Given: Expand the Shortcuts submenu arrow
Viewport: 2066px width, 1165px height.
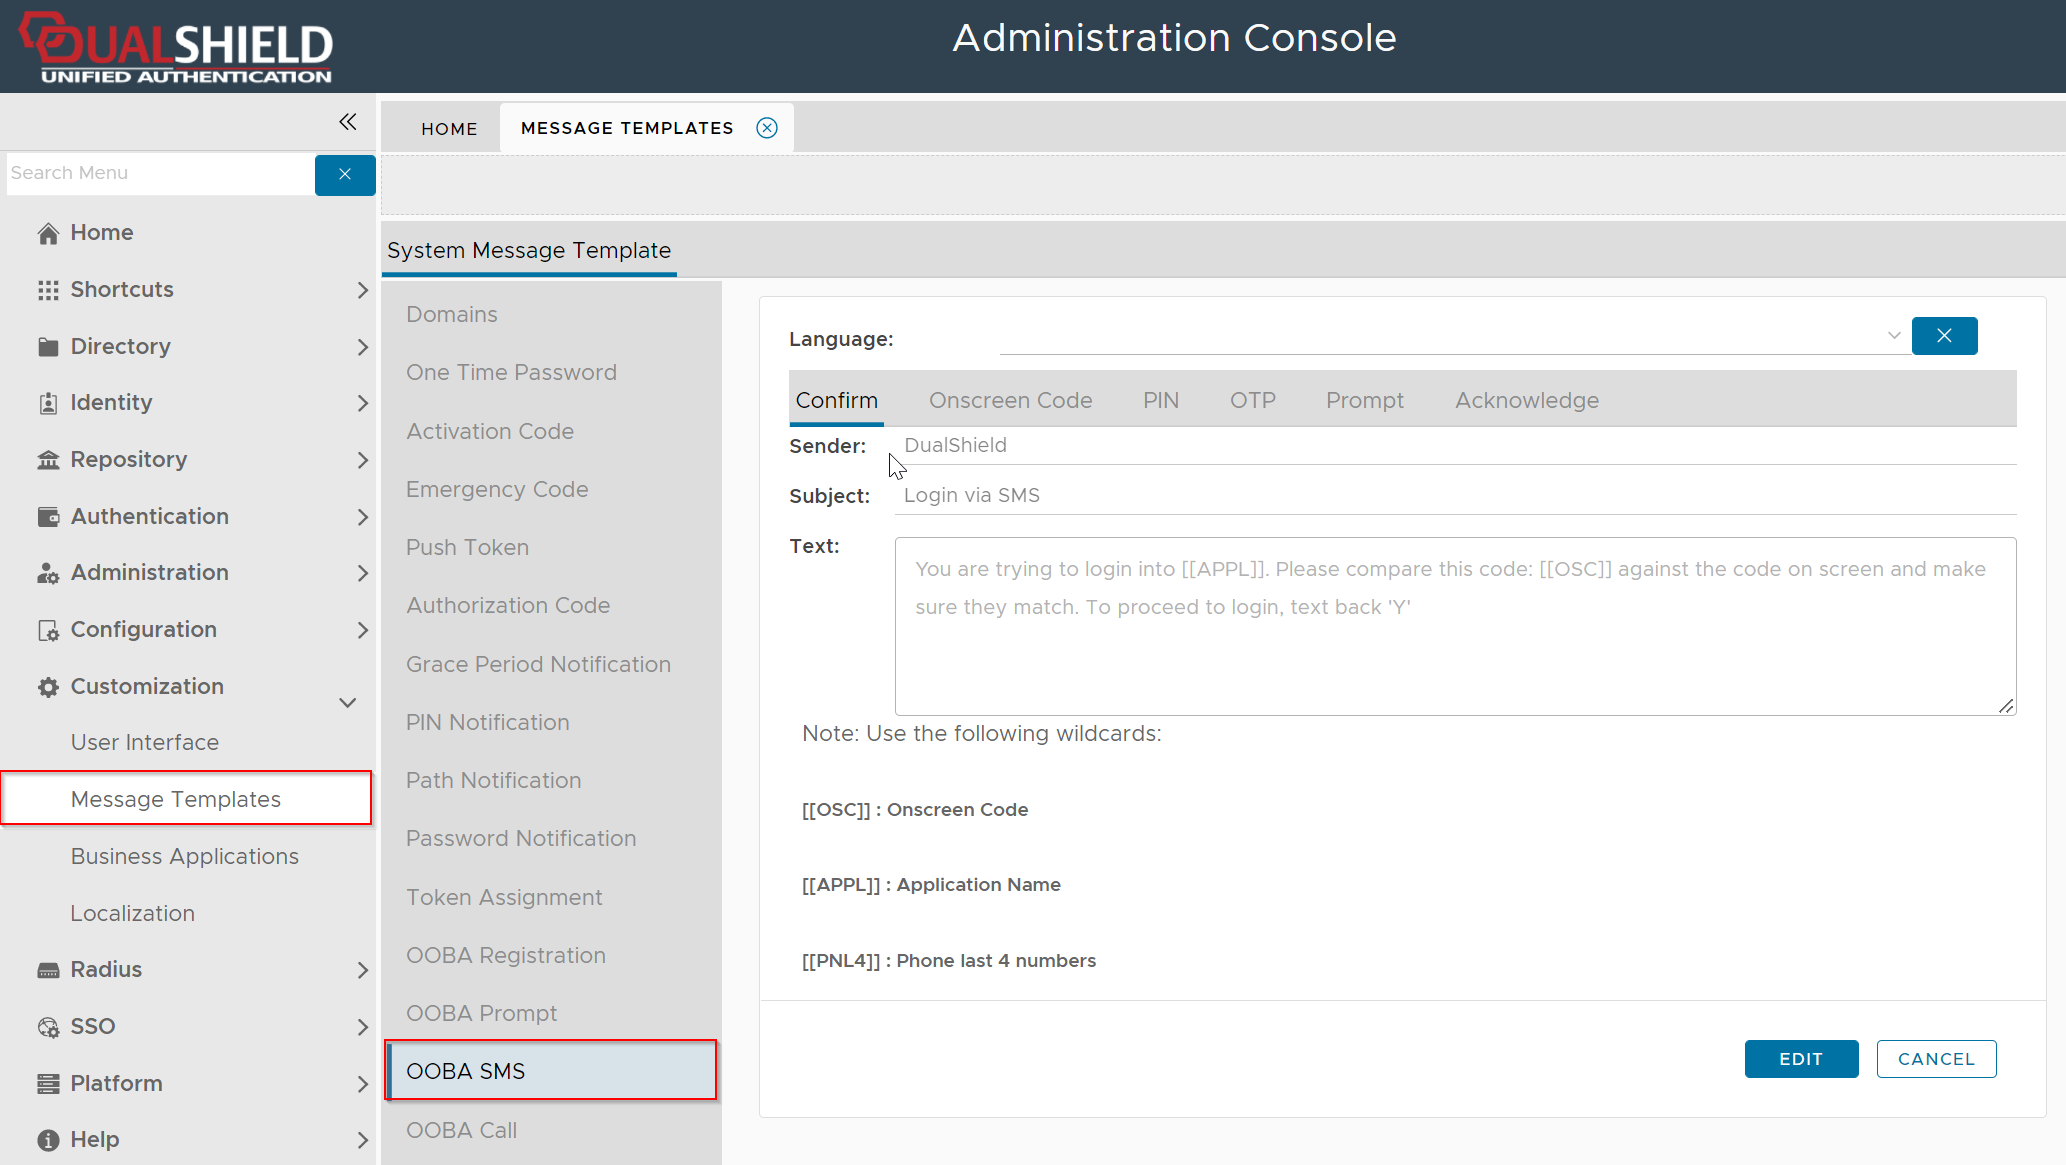Looking at the screenshot, I should click(362, 290).
